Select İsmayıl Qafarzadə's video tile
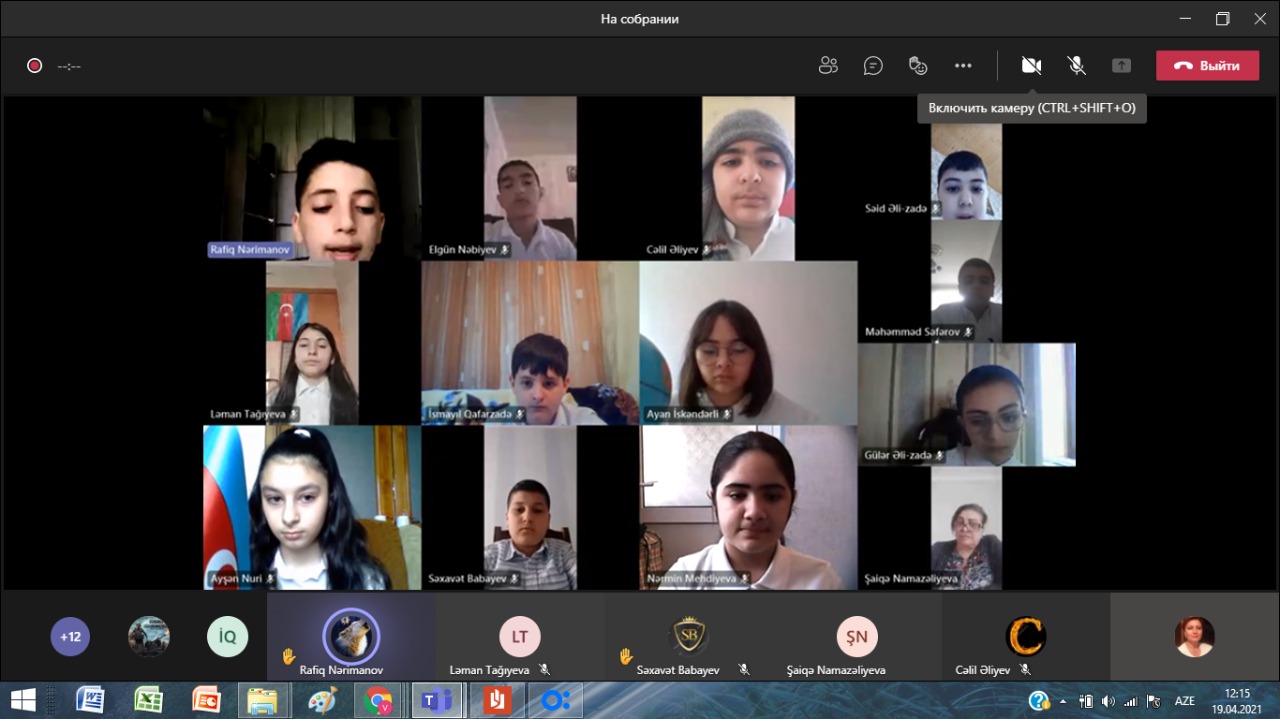 coord(530,342)
